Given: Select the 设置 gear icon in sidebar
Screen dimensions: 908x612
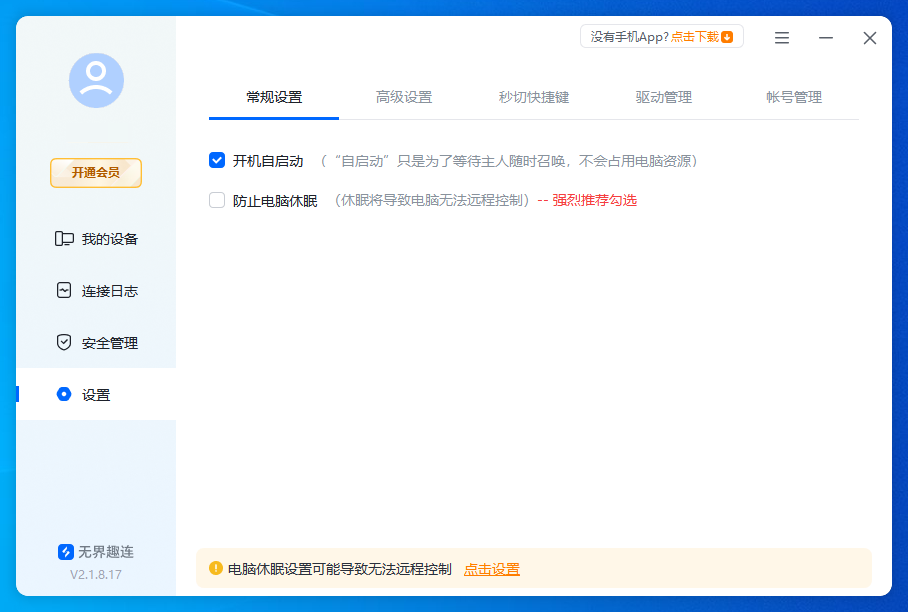Looking at the screenshot, I should tap(62, 394).
